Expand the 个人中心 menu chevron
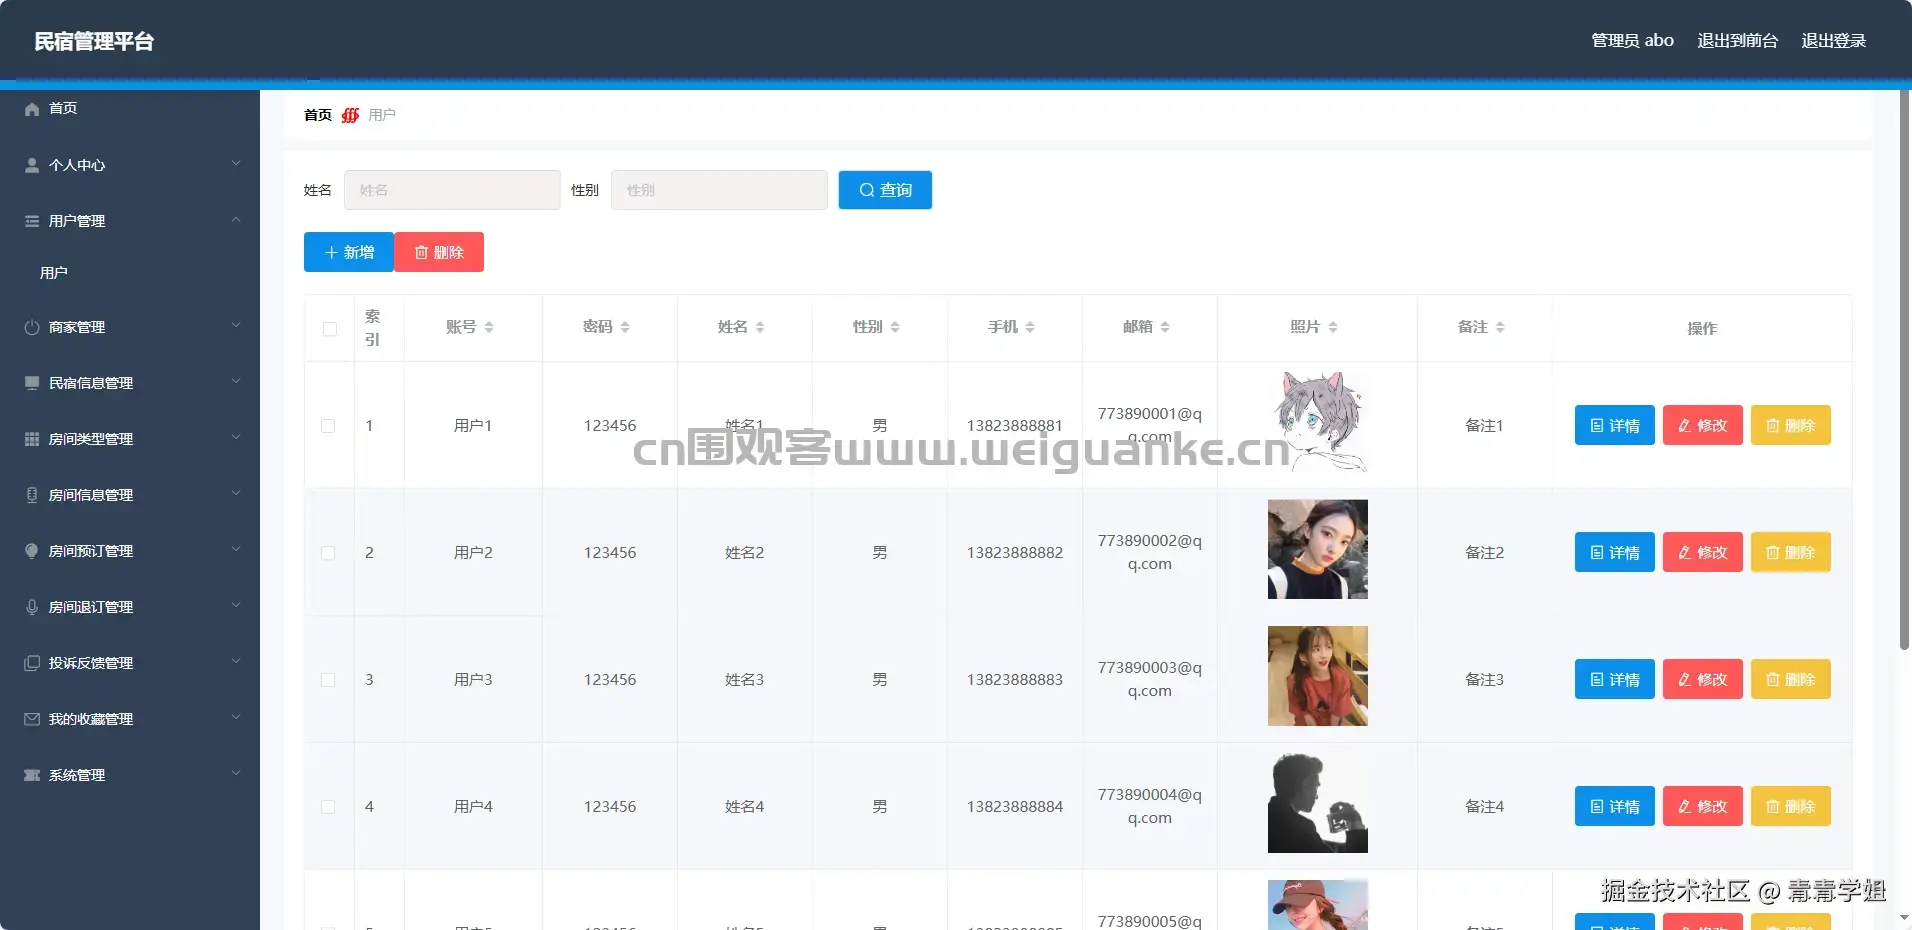Screen dimensions: 1912x930 236,164
